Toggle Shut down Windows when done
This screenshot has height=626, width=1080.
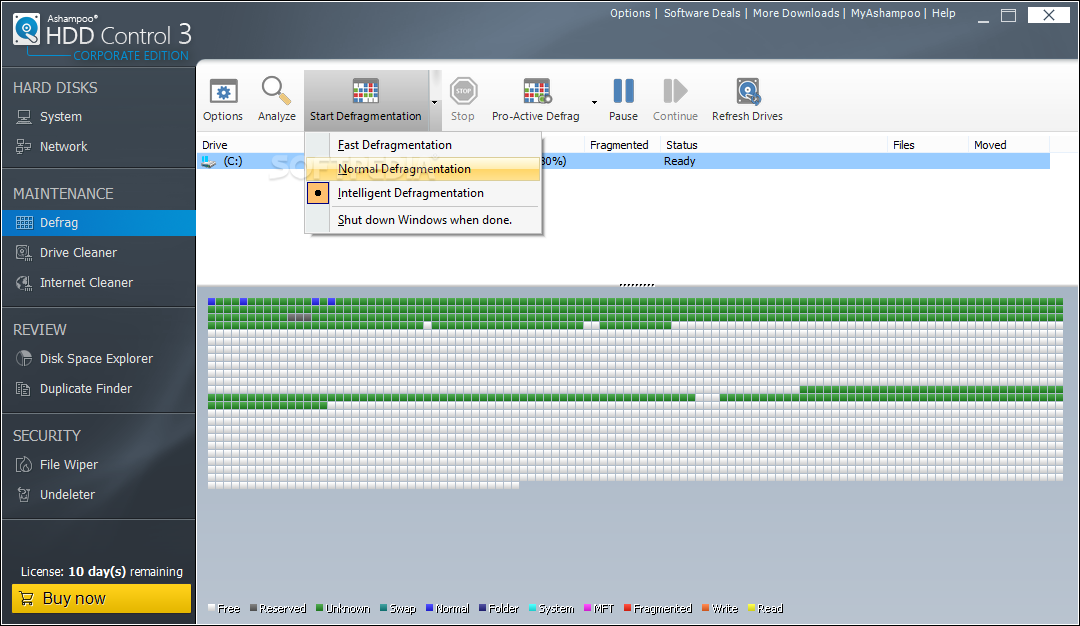[423, 220]
